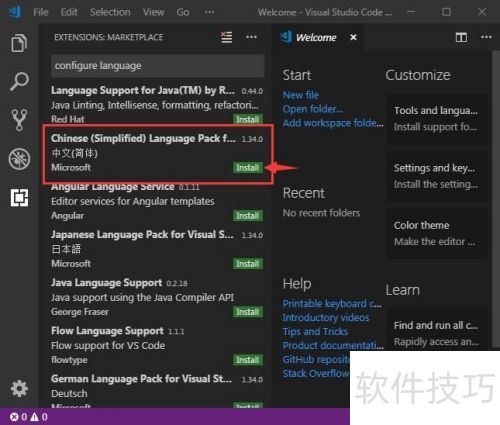
Task: Show errors count in status bar
Action: (18, 417)
